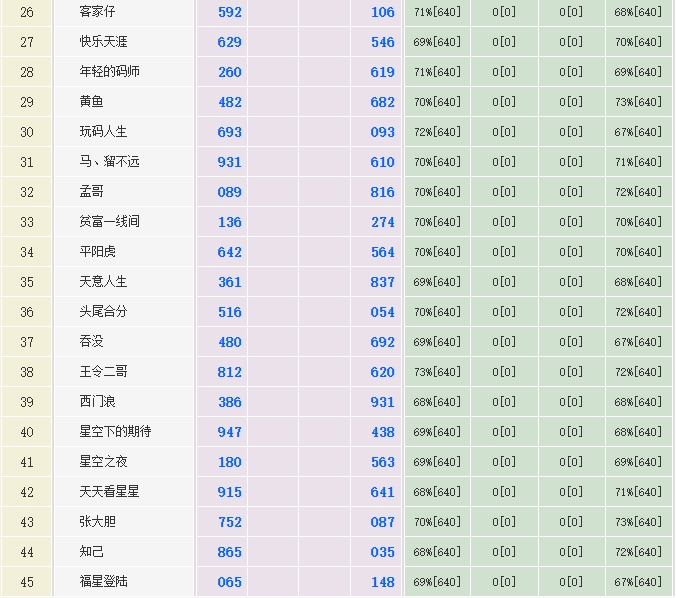Open the 贫富一线间 entry
This screenshot has width=676, height=598.
(110, 222)
